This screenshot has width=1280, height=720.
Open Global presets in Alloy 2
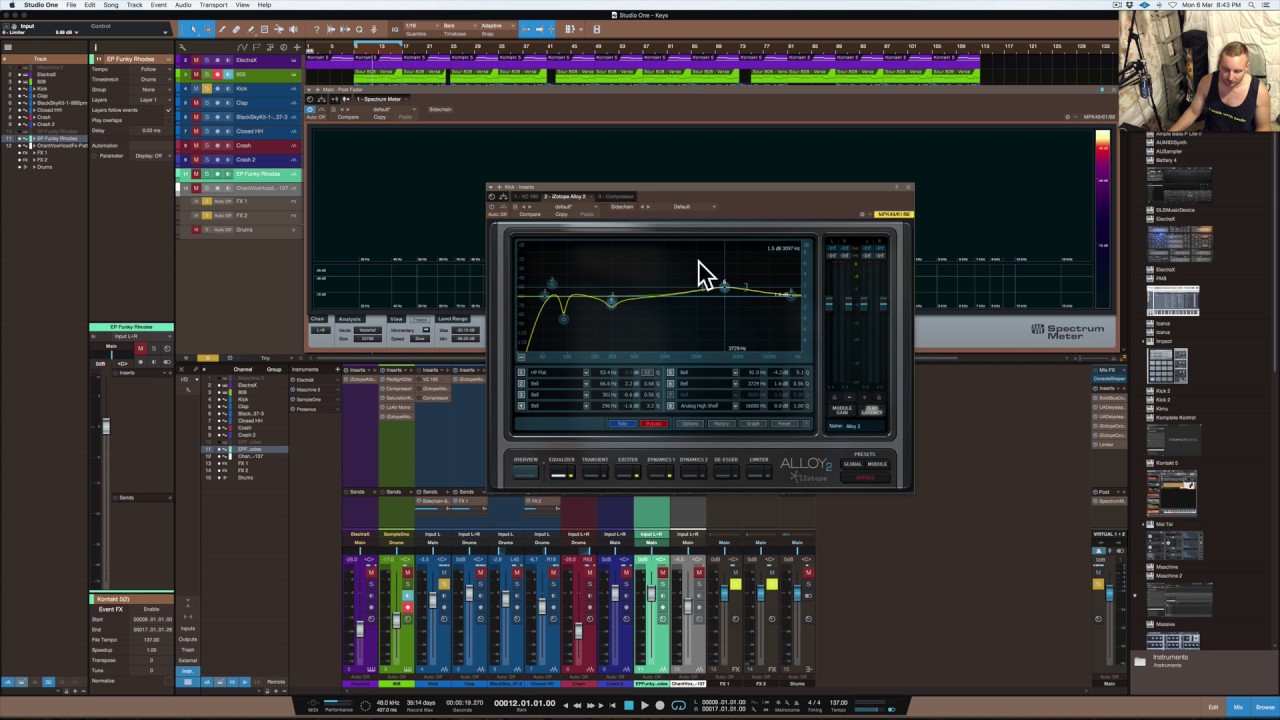tap(853, 464)
